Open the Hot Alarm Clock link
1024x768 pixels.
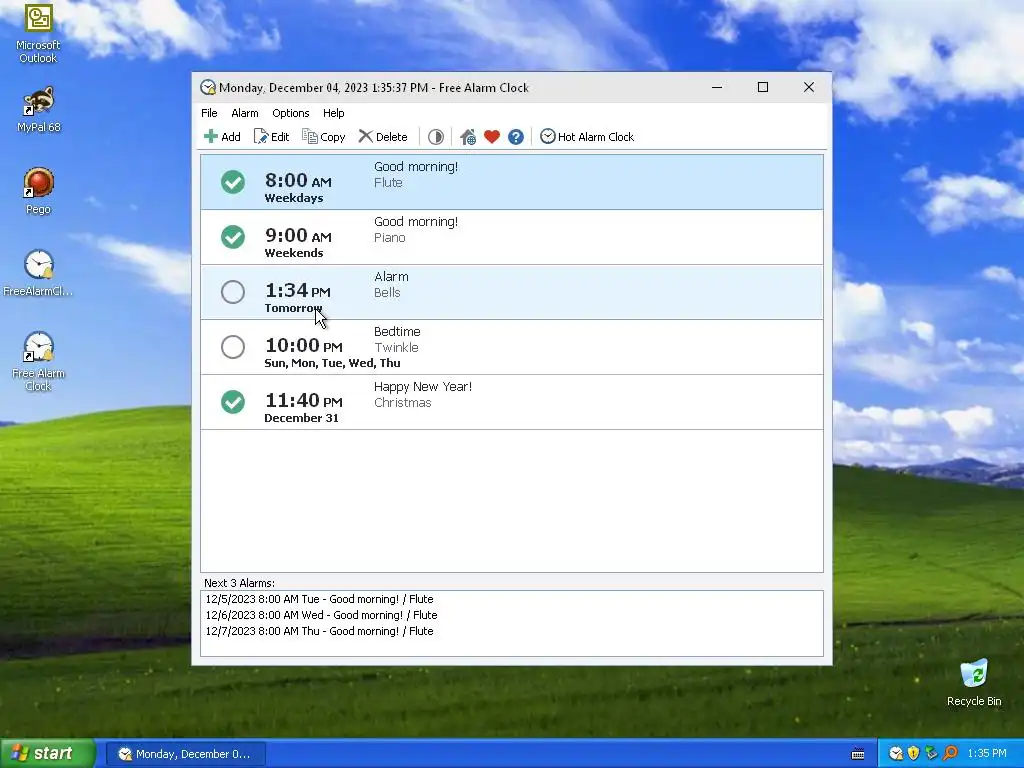[586, 136]
